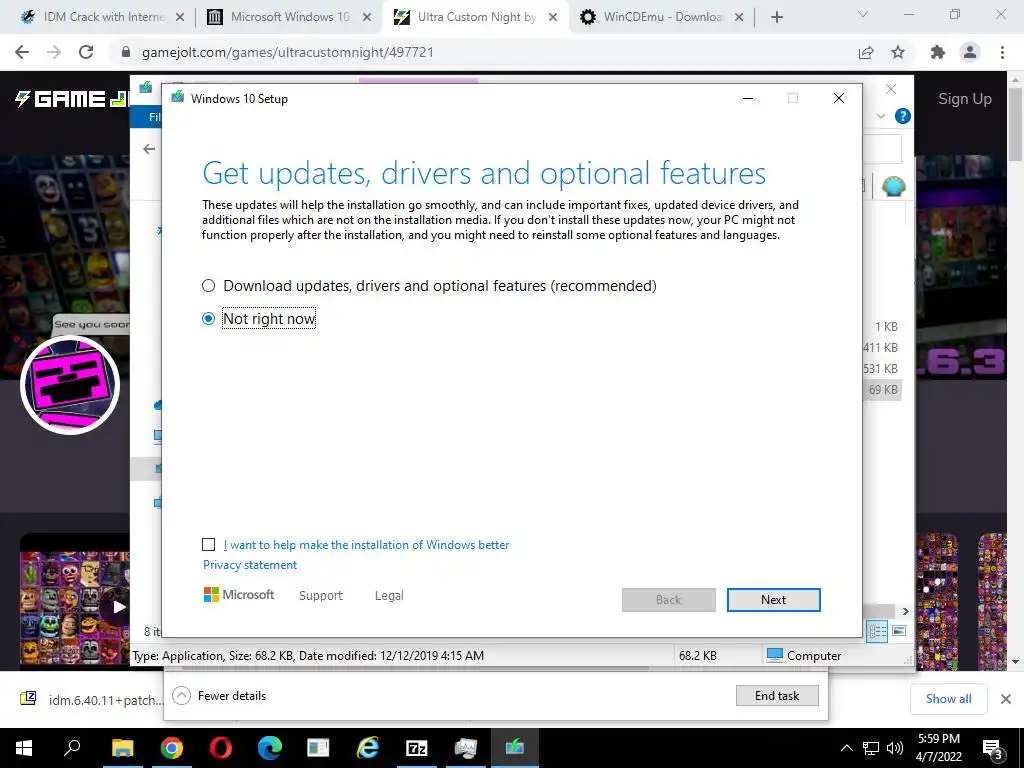1024x768 pixels.
Task: Open Chrome three-dot menu
Action: click(x=1002, y=52)
